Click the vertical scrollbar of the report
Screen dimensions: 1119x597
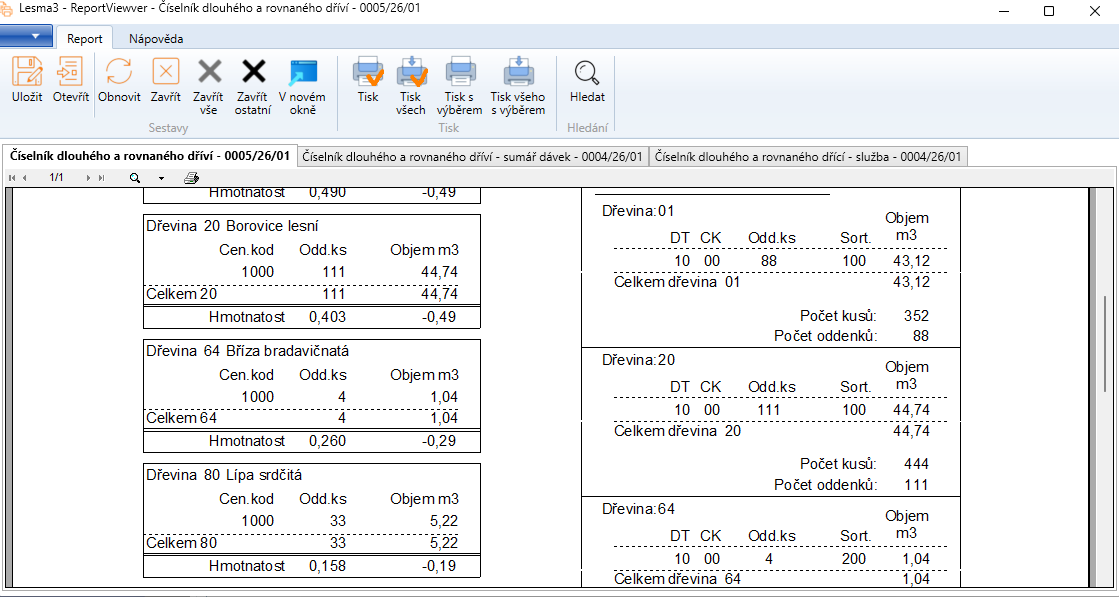tap(1104, 340)
